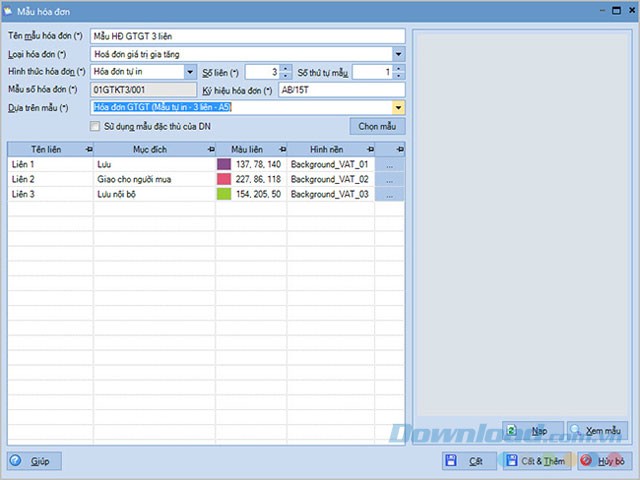
Task: Click the Chọn mẫu button
Action: point(377,127)
